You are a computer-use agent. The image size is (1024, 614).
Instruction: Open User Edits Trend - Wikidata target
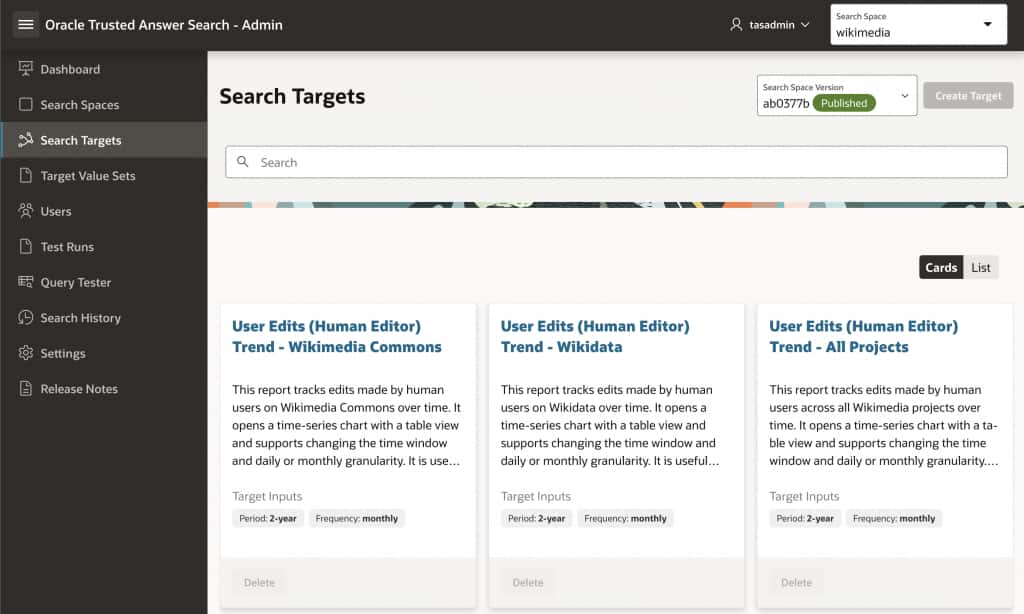click(595, 336)
